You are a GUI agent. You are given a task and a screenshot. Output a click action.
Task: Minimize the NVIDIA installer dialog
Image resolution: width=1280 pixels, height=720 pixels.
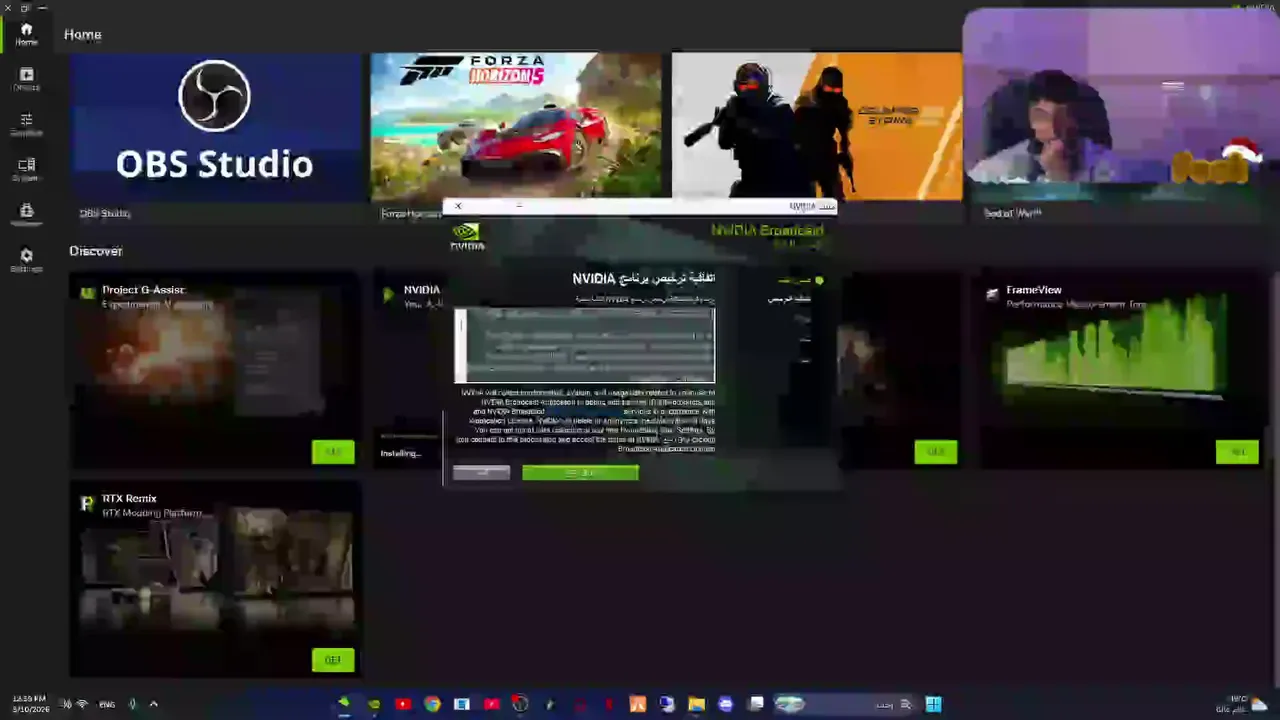click(519, 206)
